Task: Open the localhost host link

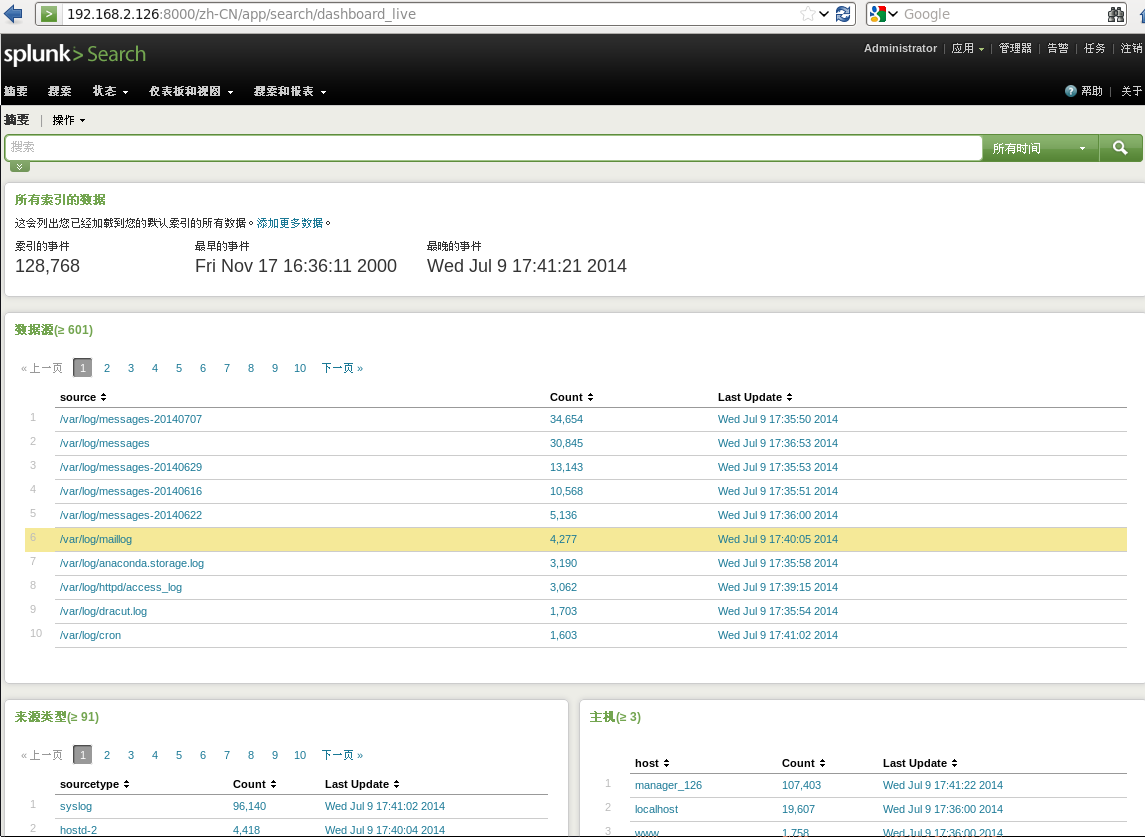Action: tap(656, 809)
